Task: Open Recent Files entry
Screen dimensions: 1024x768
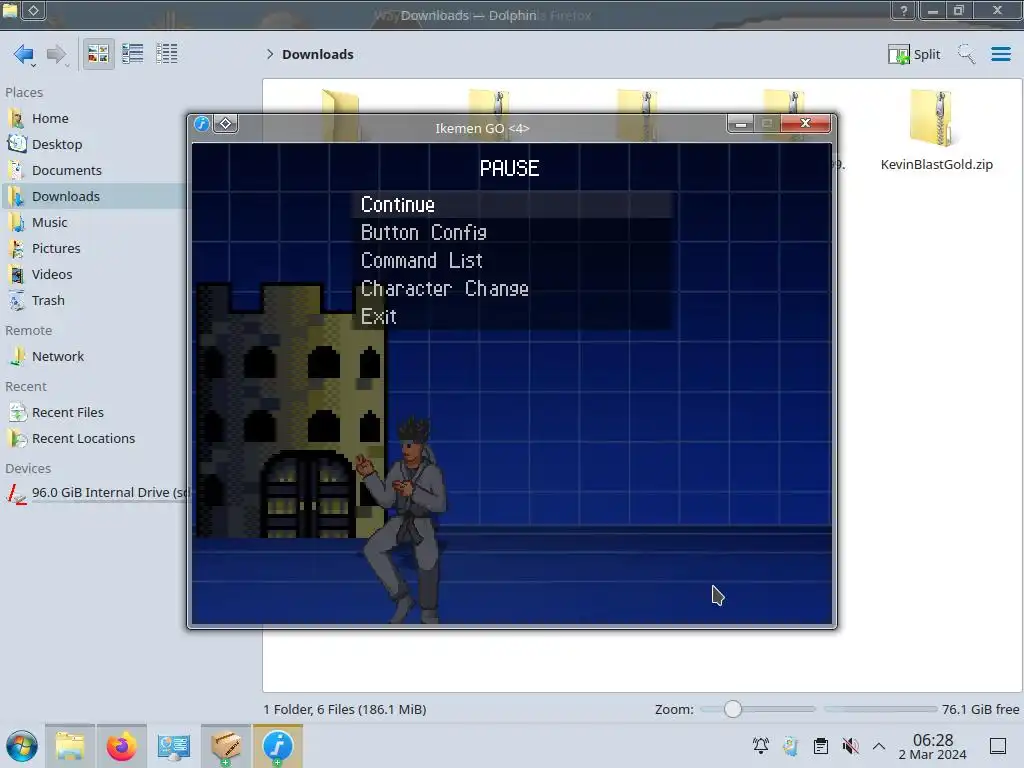Action: [x=67, y=413]
